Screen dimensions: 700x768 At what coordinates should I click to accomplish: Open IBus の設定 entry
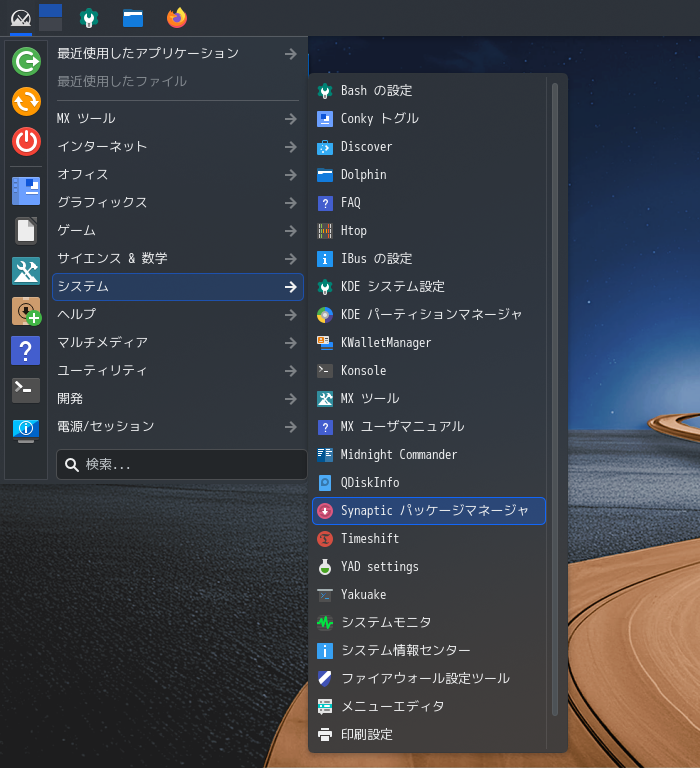point(429,259)
